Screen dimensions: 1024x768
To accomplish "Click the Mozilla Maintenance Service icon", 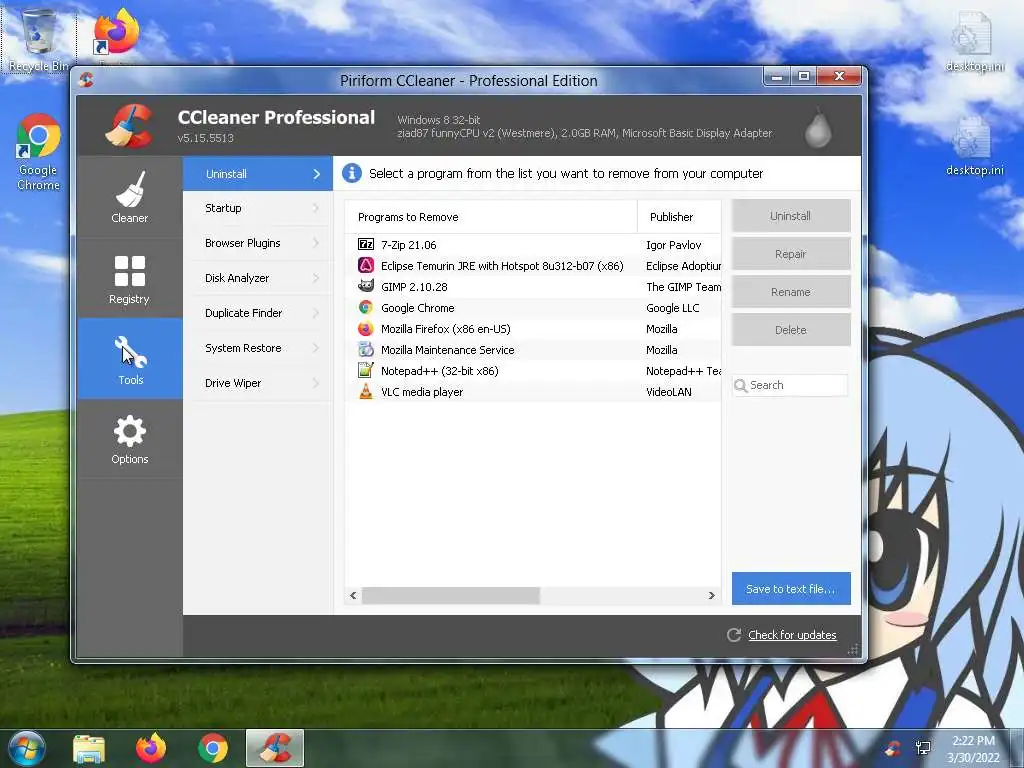I will [x=366, y=349].
